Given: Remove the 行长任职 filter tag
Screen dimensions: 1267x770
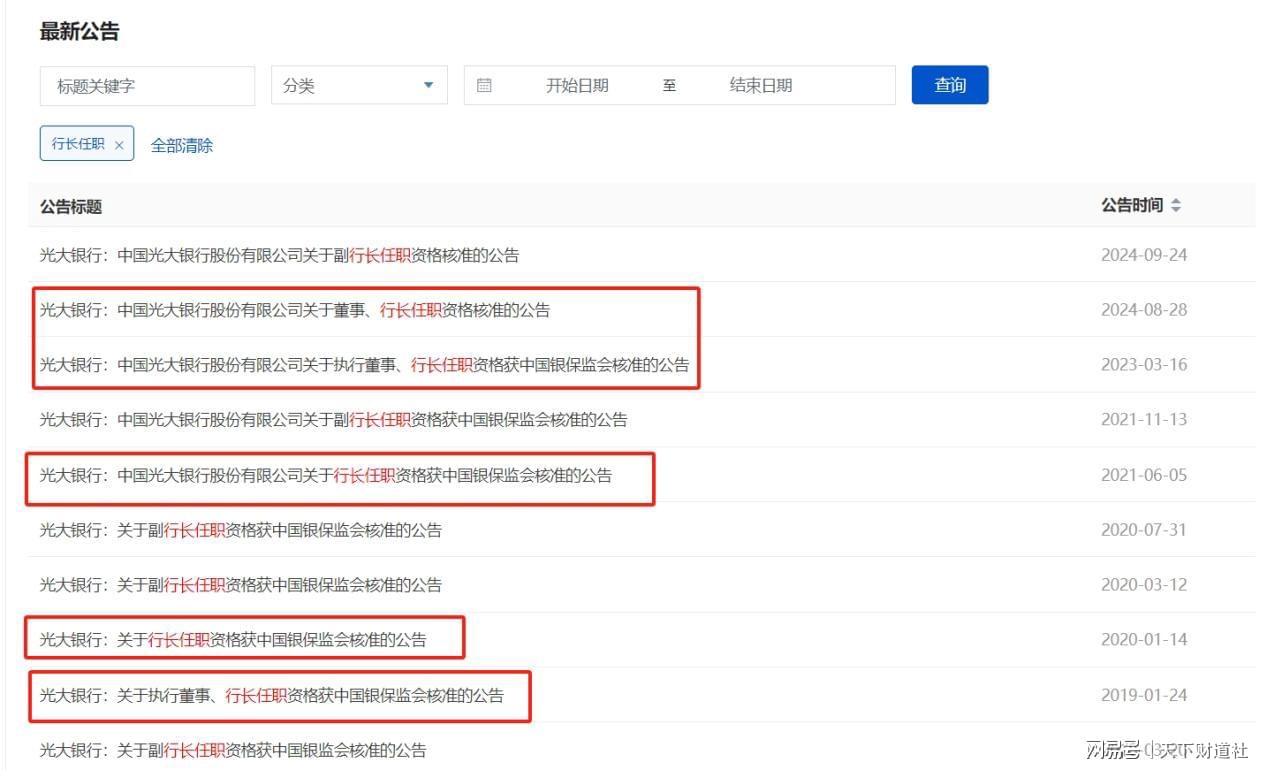Looking at the screenshot, I should (x=119, y=145).
